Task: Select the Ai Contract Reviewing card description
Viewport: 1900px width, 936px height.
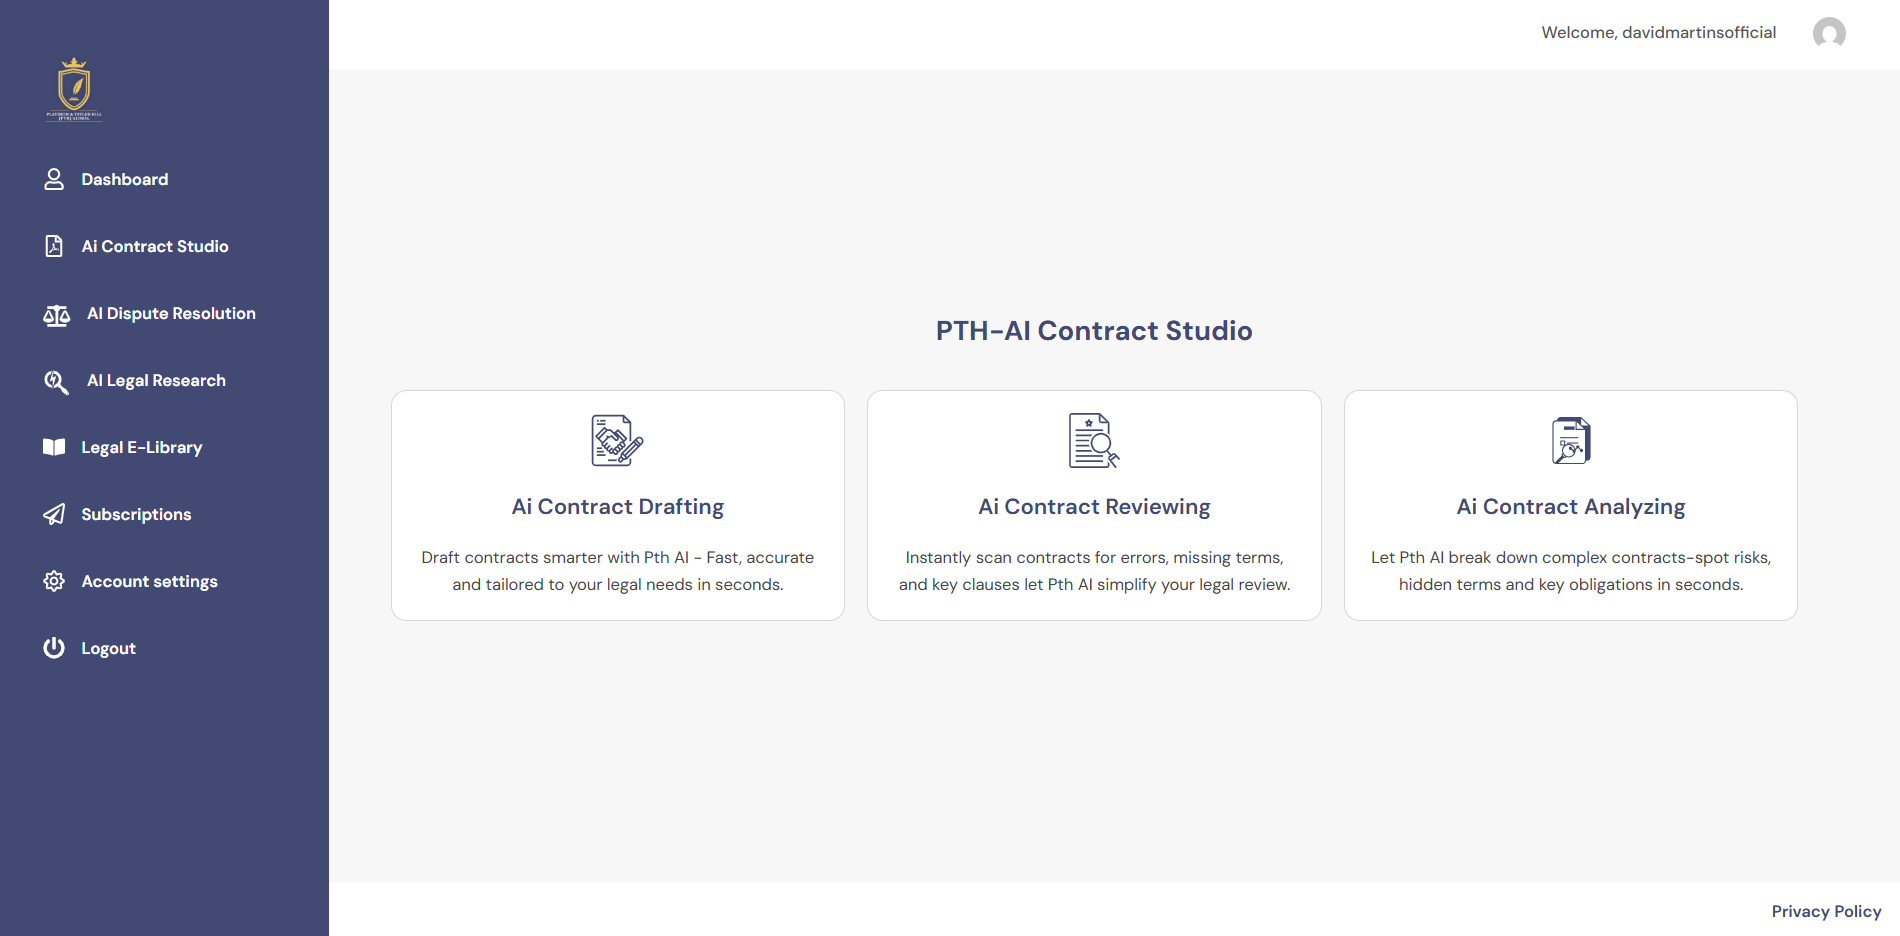Action: coord(1094,571)
